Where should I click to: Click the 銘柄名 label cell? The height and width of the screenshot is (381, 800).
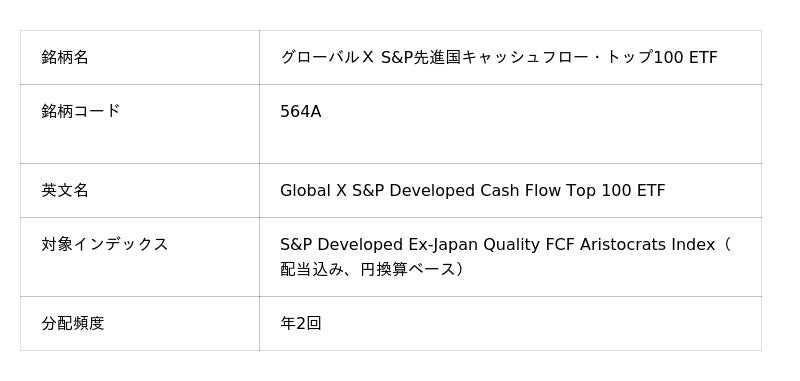(140, 57)
